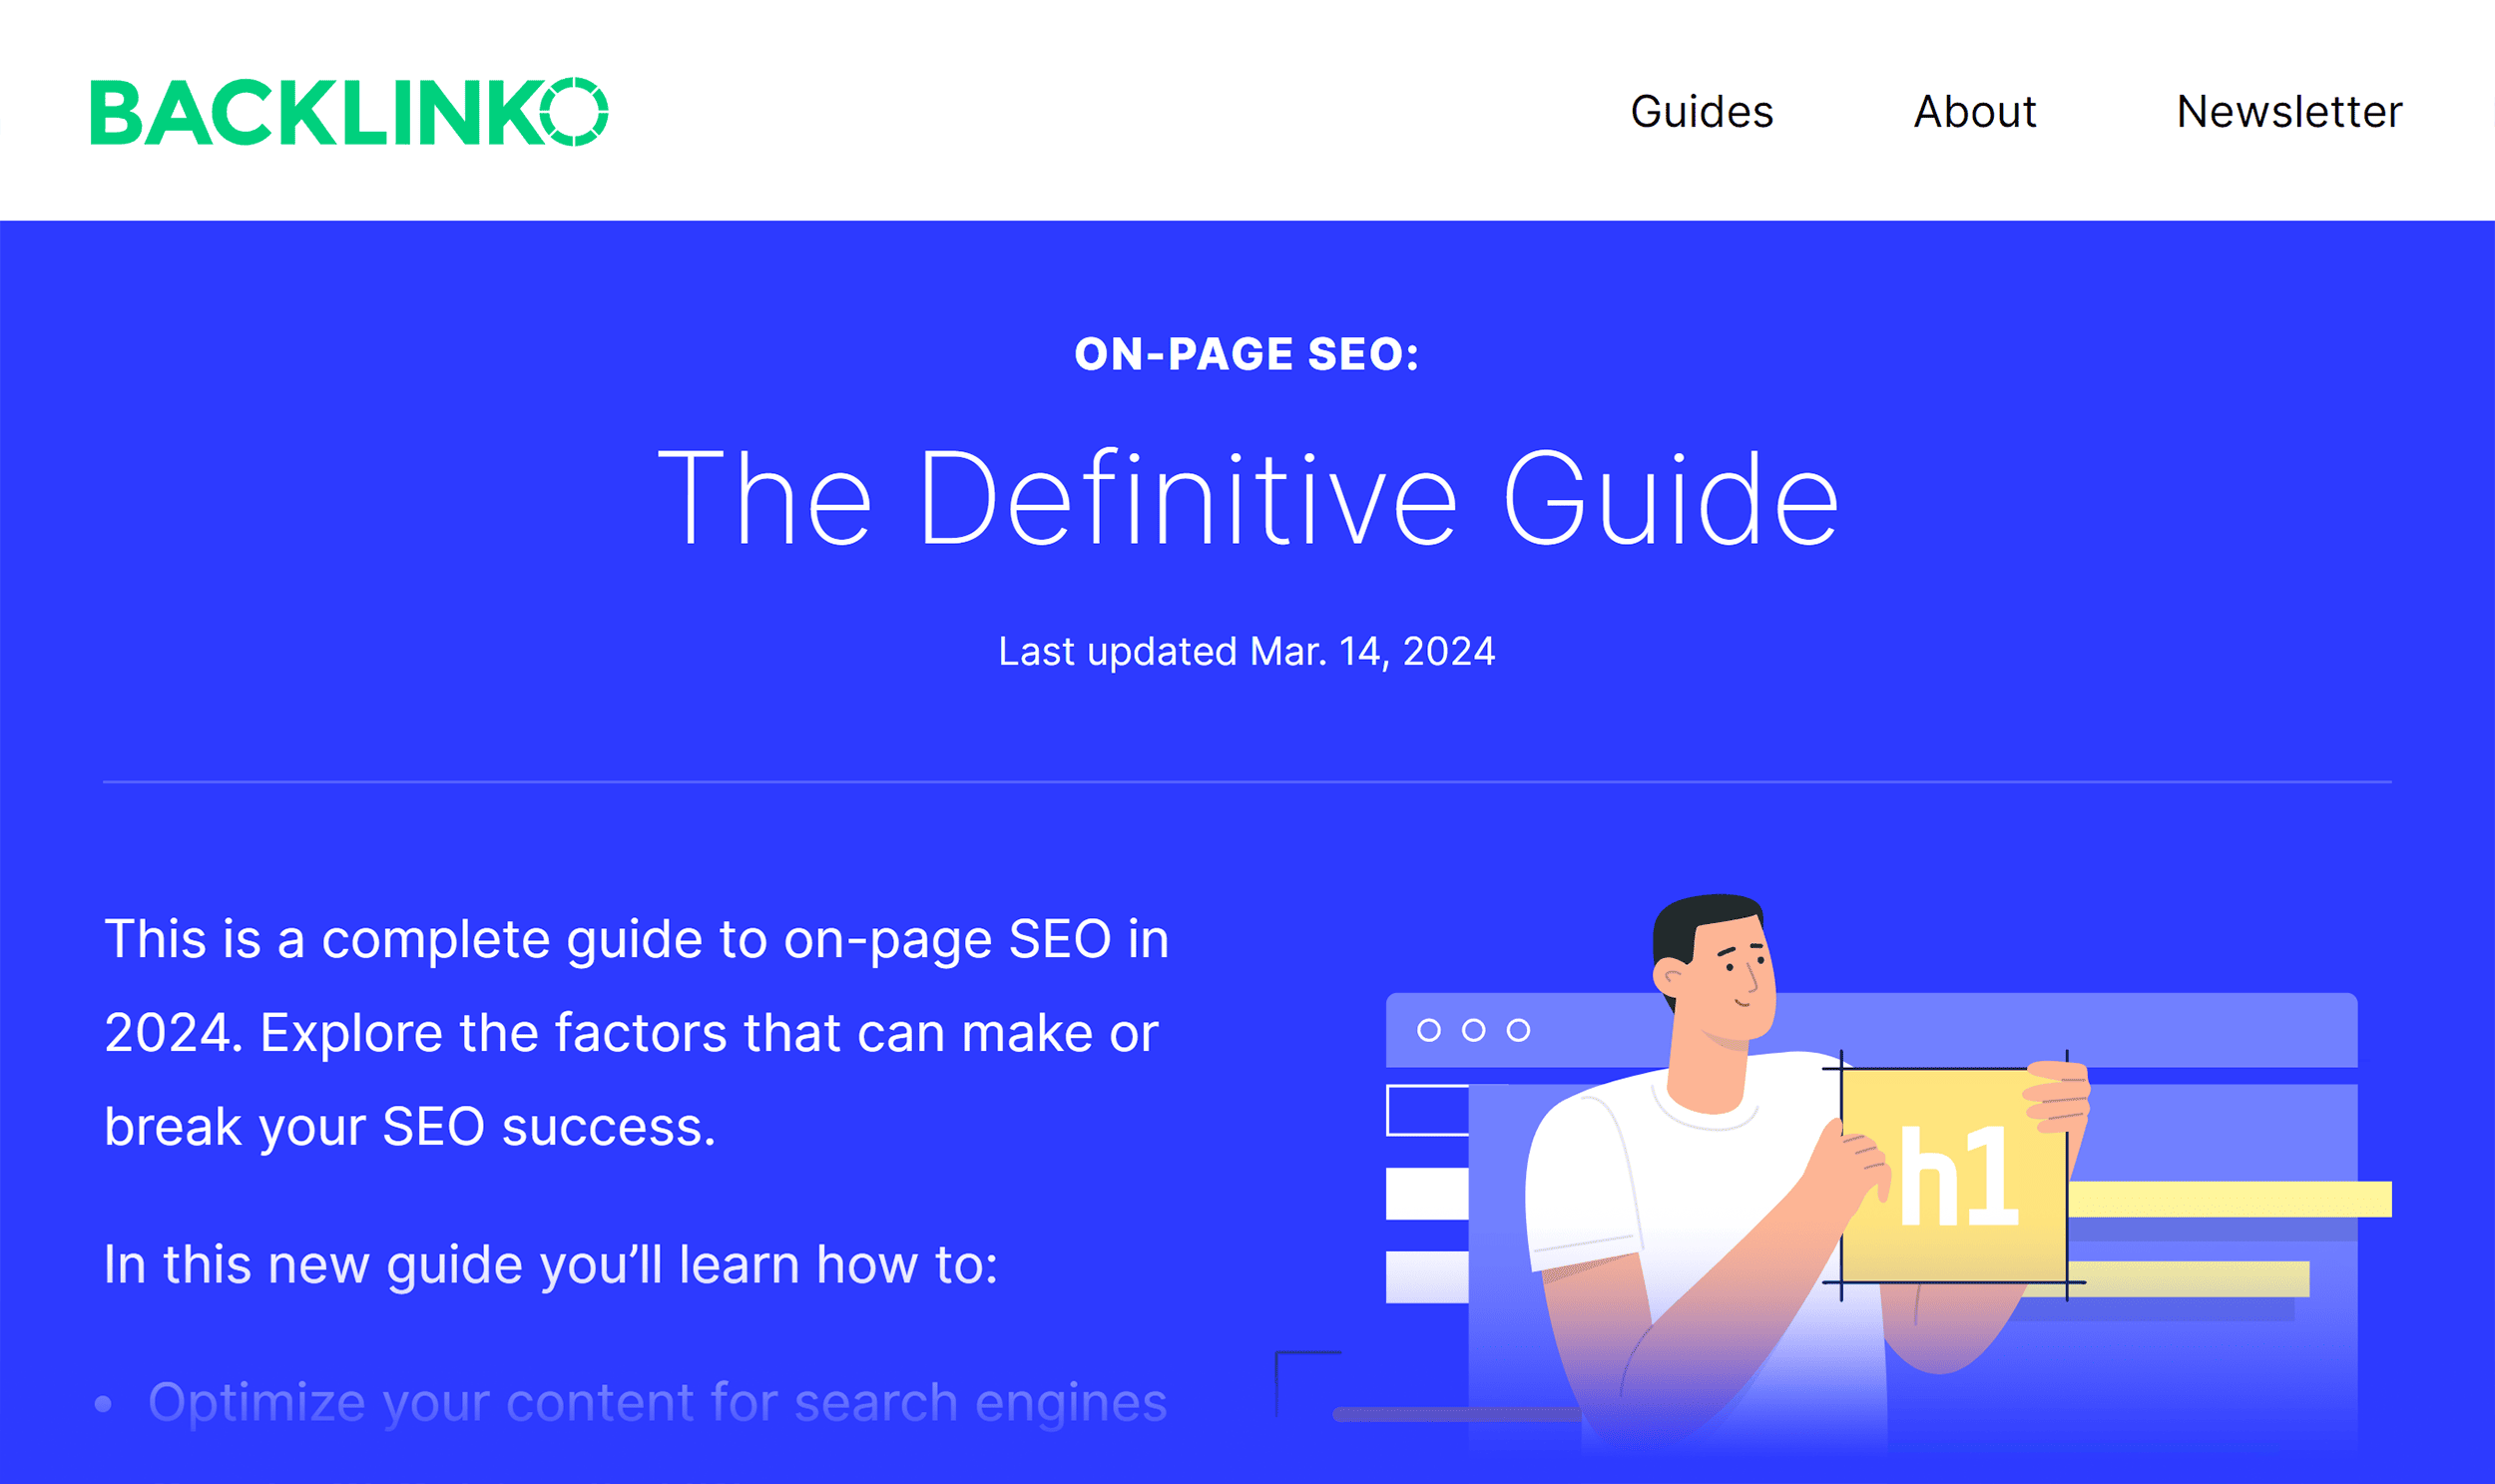The height and width of the screenshot is (1484, 2495).
Task: Click the Backlinko logo
Action: [x=348, y=112]
